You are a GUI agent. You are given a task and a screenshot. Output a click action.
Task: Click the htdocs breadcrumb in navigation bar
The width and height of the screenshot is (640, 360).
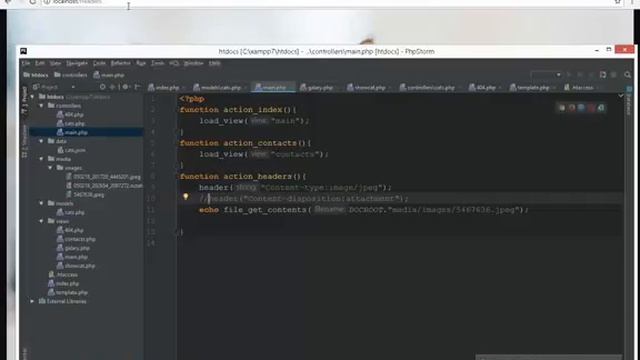(36, 75)
